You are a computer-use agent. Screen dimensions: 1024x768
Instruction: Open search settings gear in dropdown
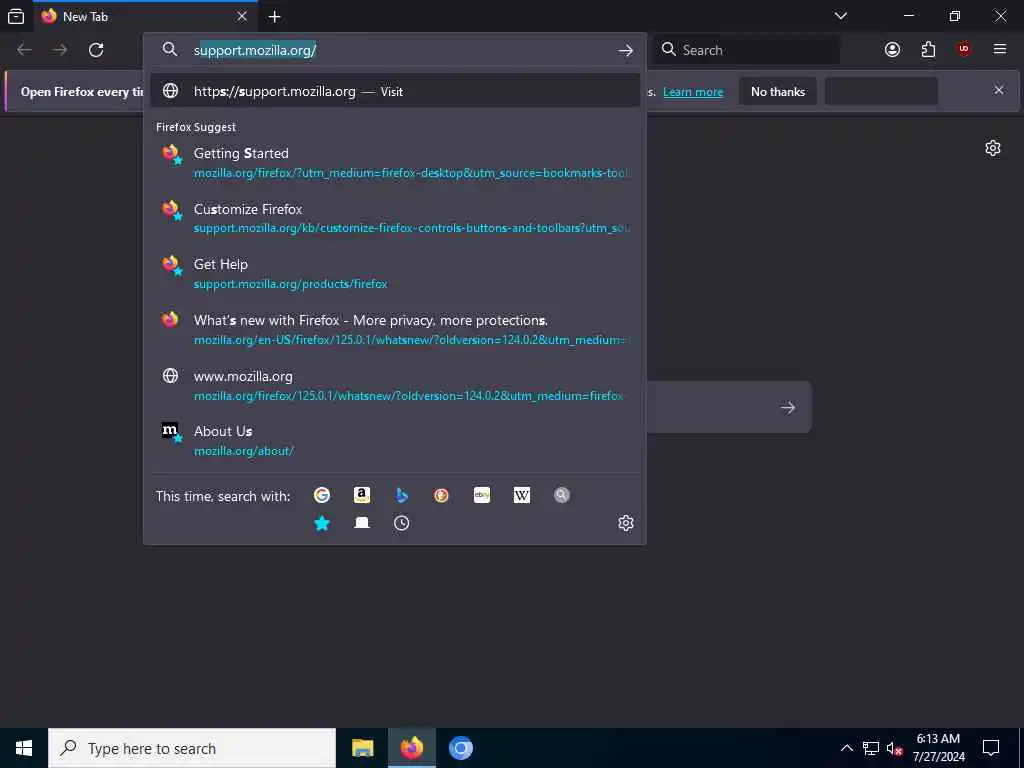pos(626,522)
